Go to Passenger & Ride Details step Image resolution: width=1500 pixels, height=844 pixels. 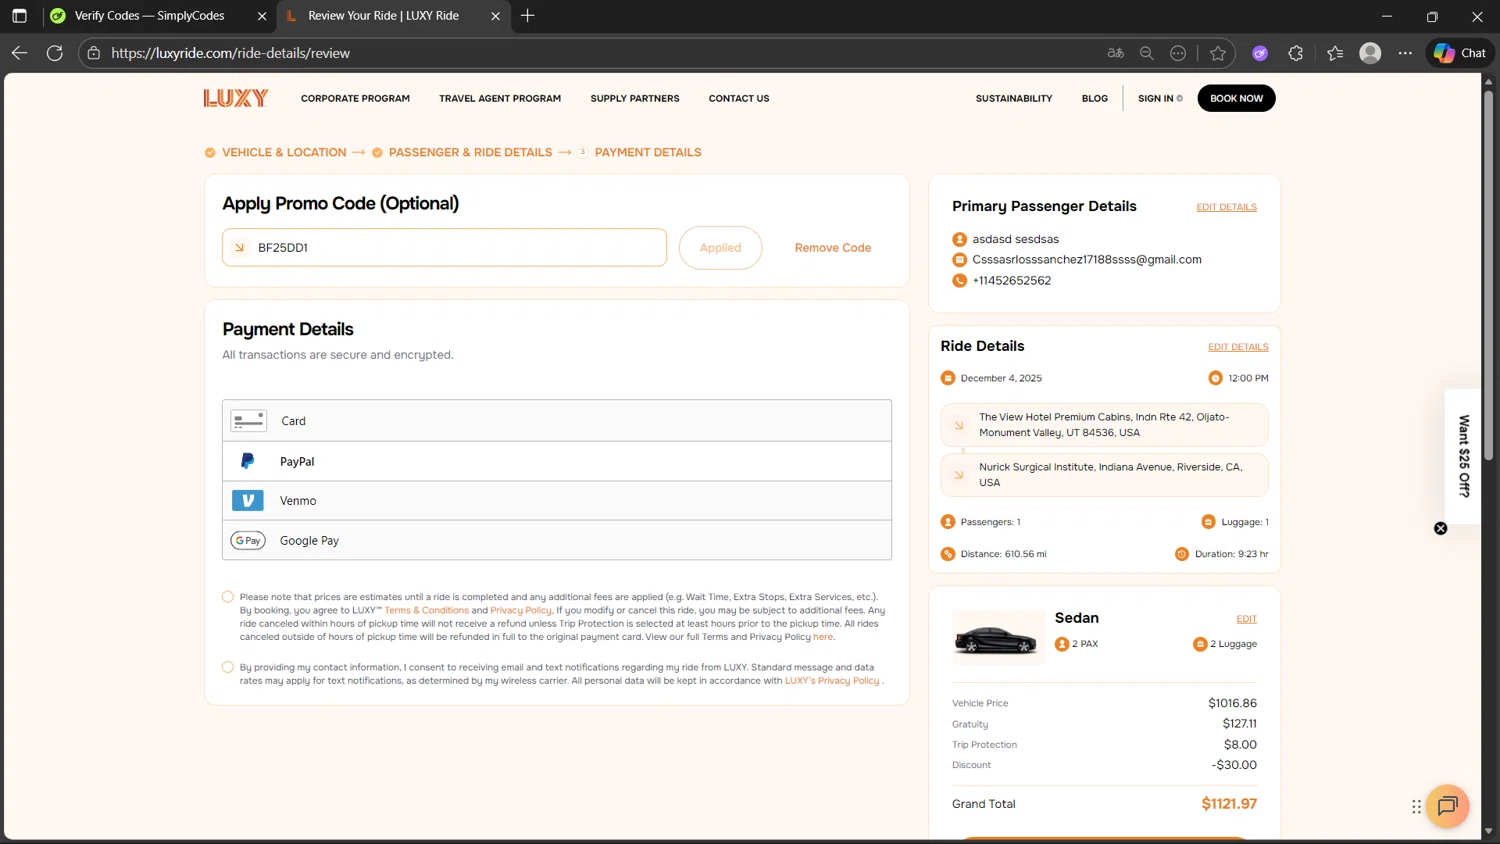(x=470, y=152)
